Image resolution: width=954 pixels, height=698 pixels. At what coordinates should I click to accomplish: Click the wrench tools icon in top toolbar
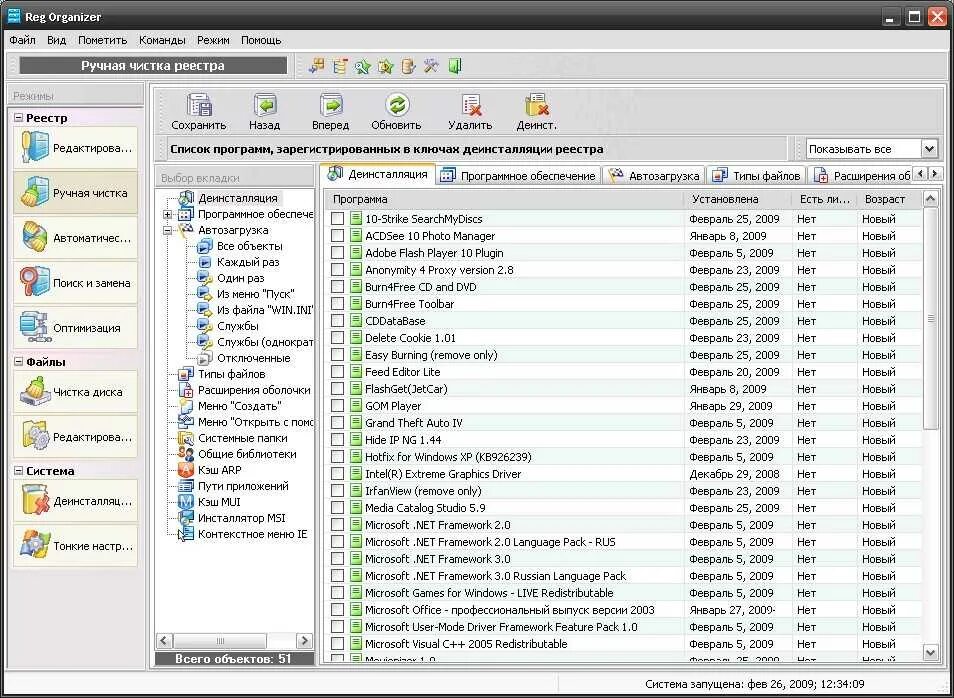coord(431,66)
